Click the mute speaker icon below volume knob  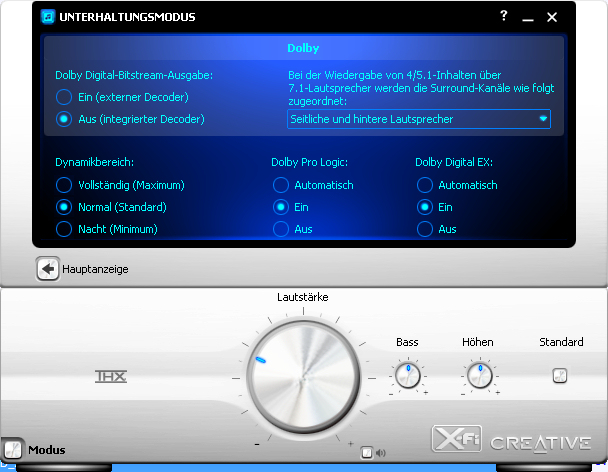click(381, 453)
